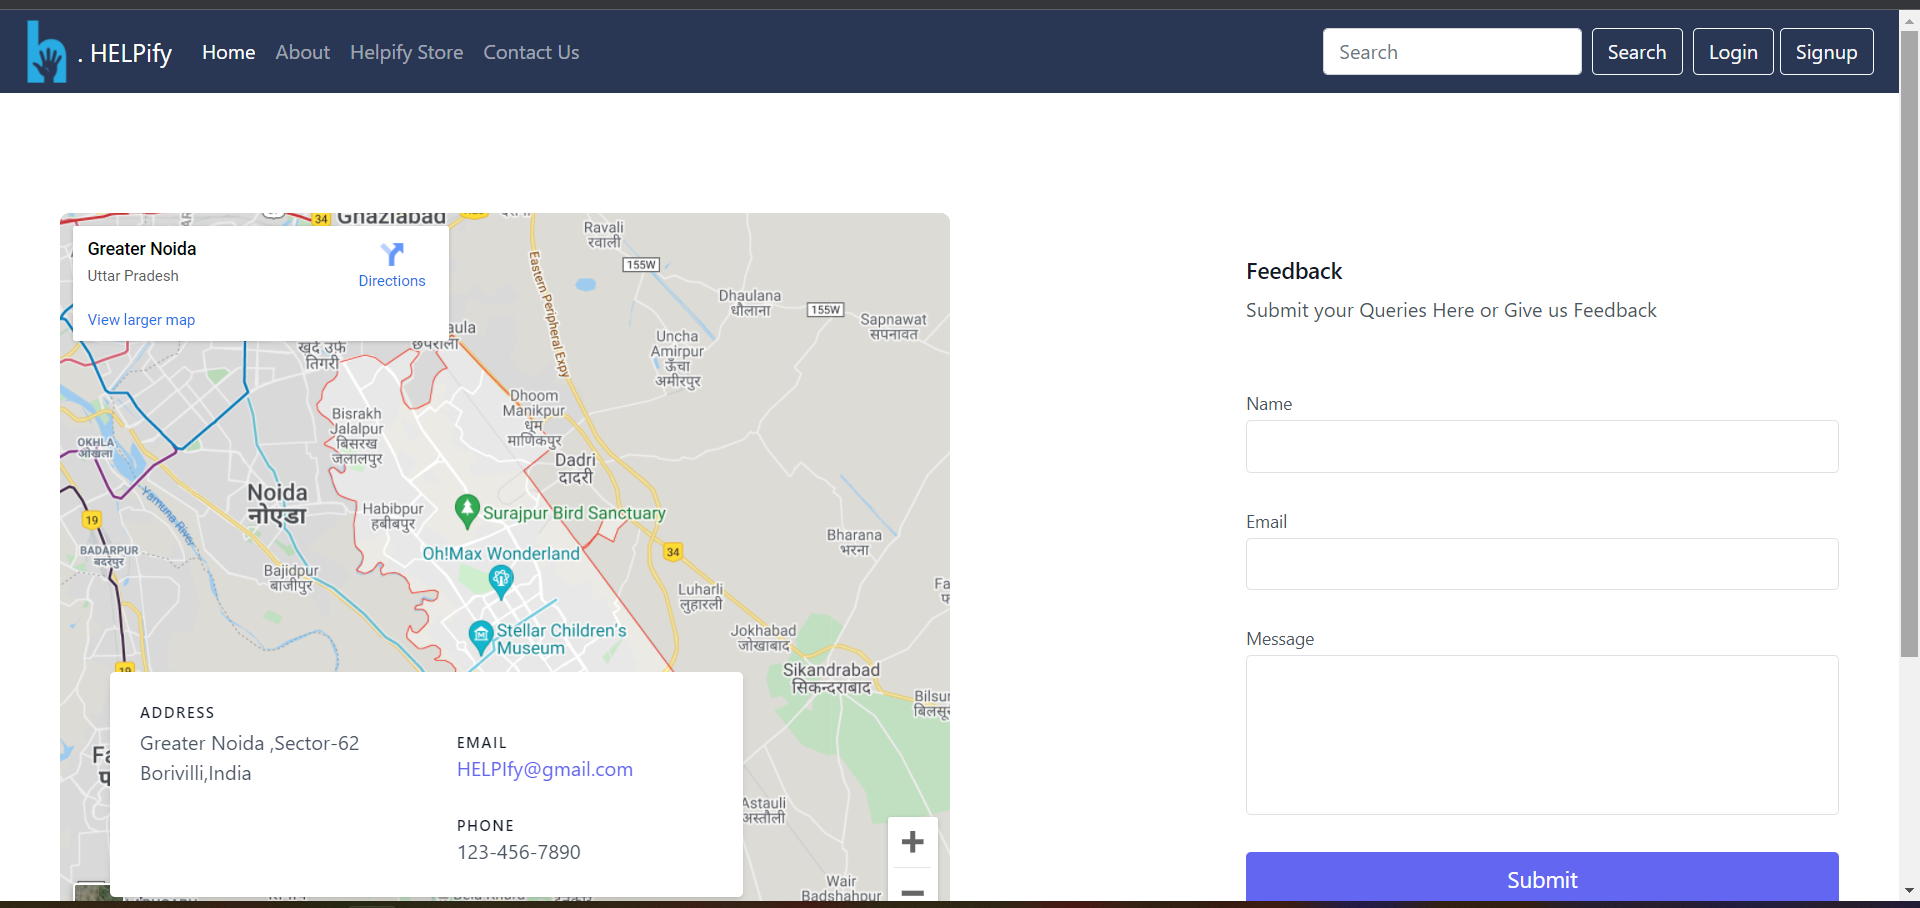The height and width of the screenshot is (908, 1920).
Task: Click Surajpur Bird Sanctuary map pin
Action: pos(467,511)
